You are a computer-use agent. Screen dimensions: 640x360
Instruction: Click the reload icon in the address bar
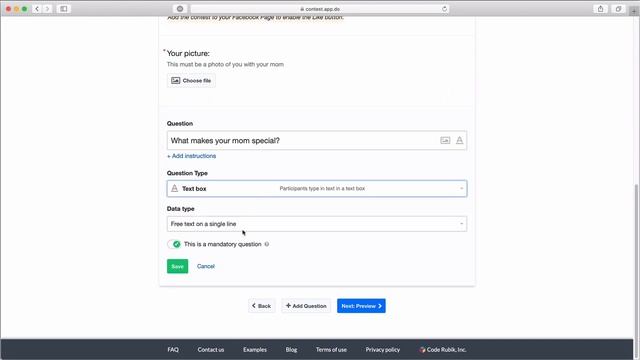click(444, 9)
